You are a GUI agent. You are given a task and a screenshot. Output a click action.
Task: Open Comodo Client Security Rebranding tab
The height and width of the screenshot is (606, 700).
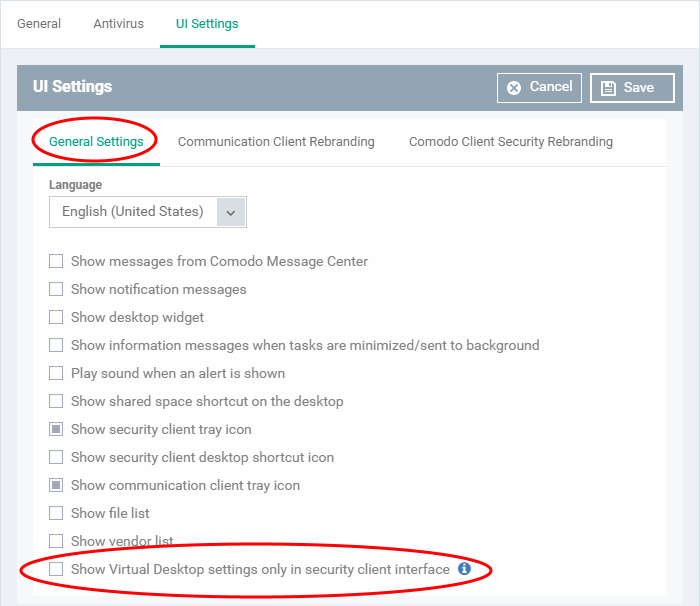510,142
